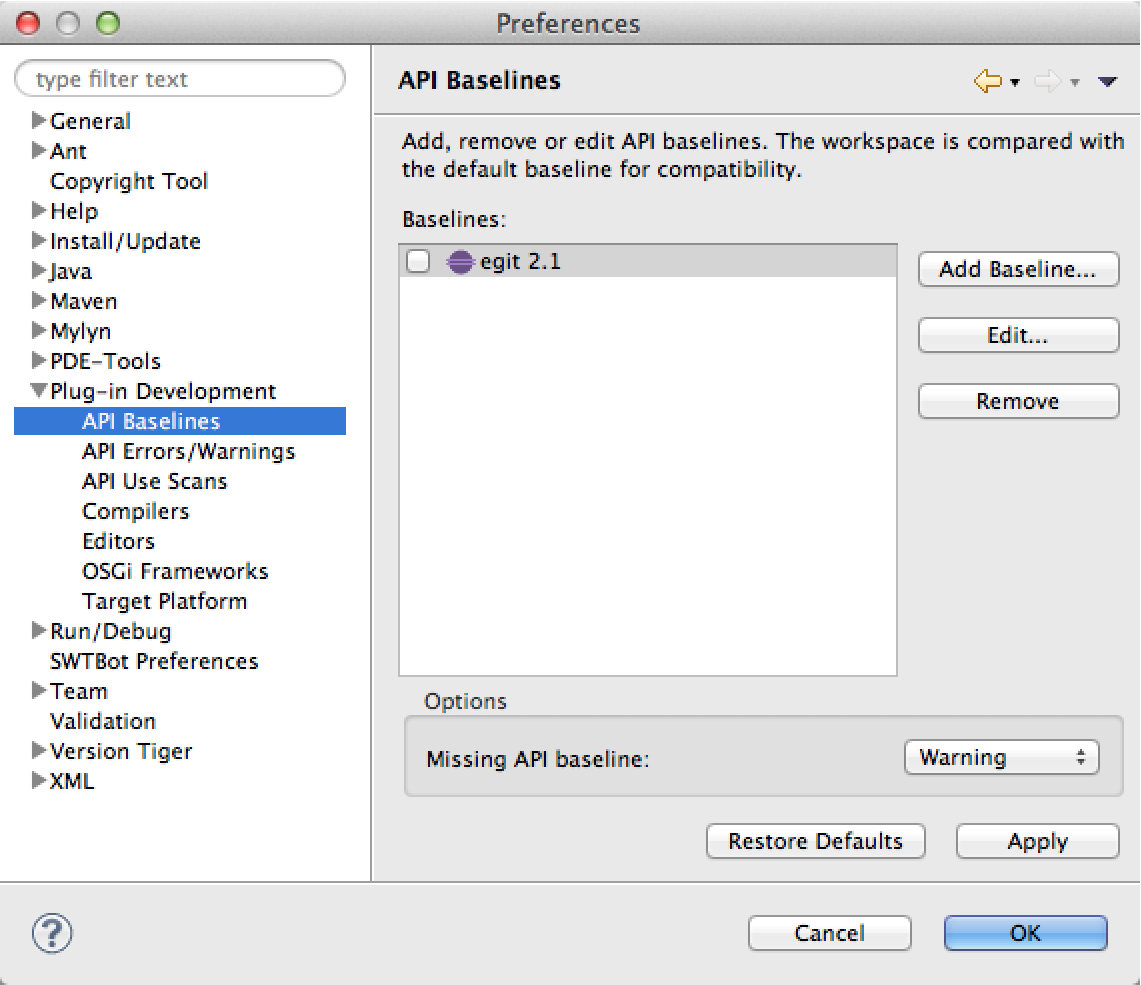This screenshot has width=1141, height=985.
Task: Click the back navigation arrow icon
Action: click(x=987, y=81)
